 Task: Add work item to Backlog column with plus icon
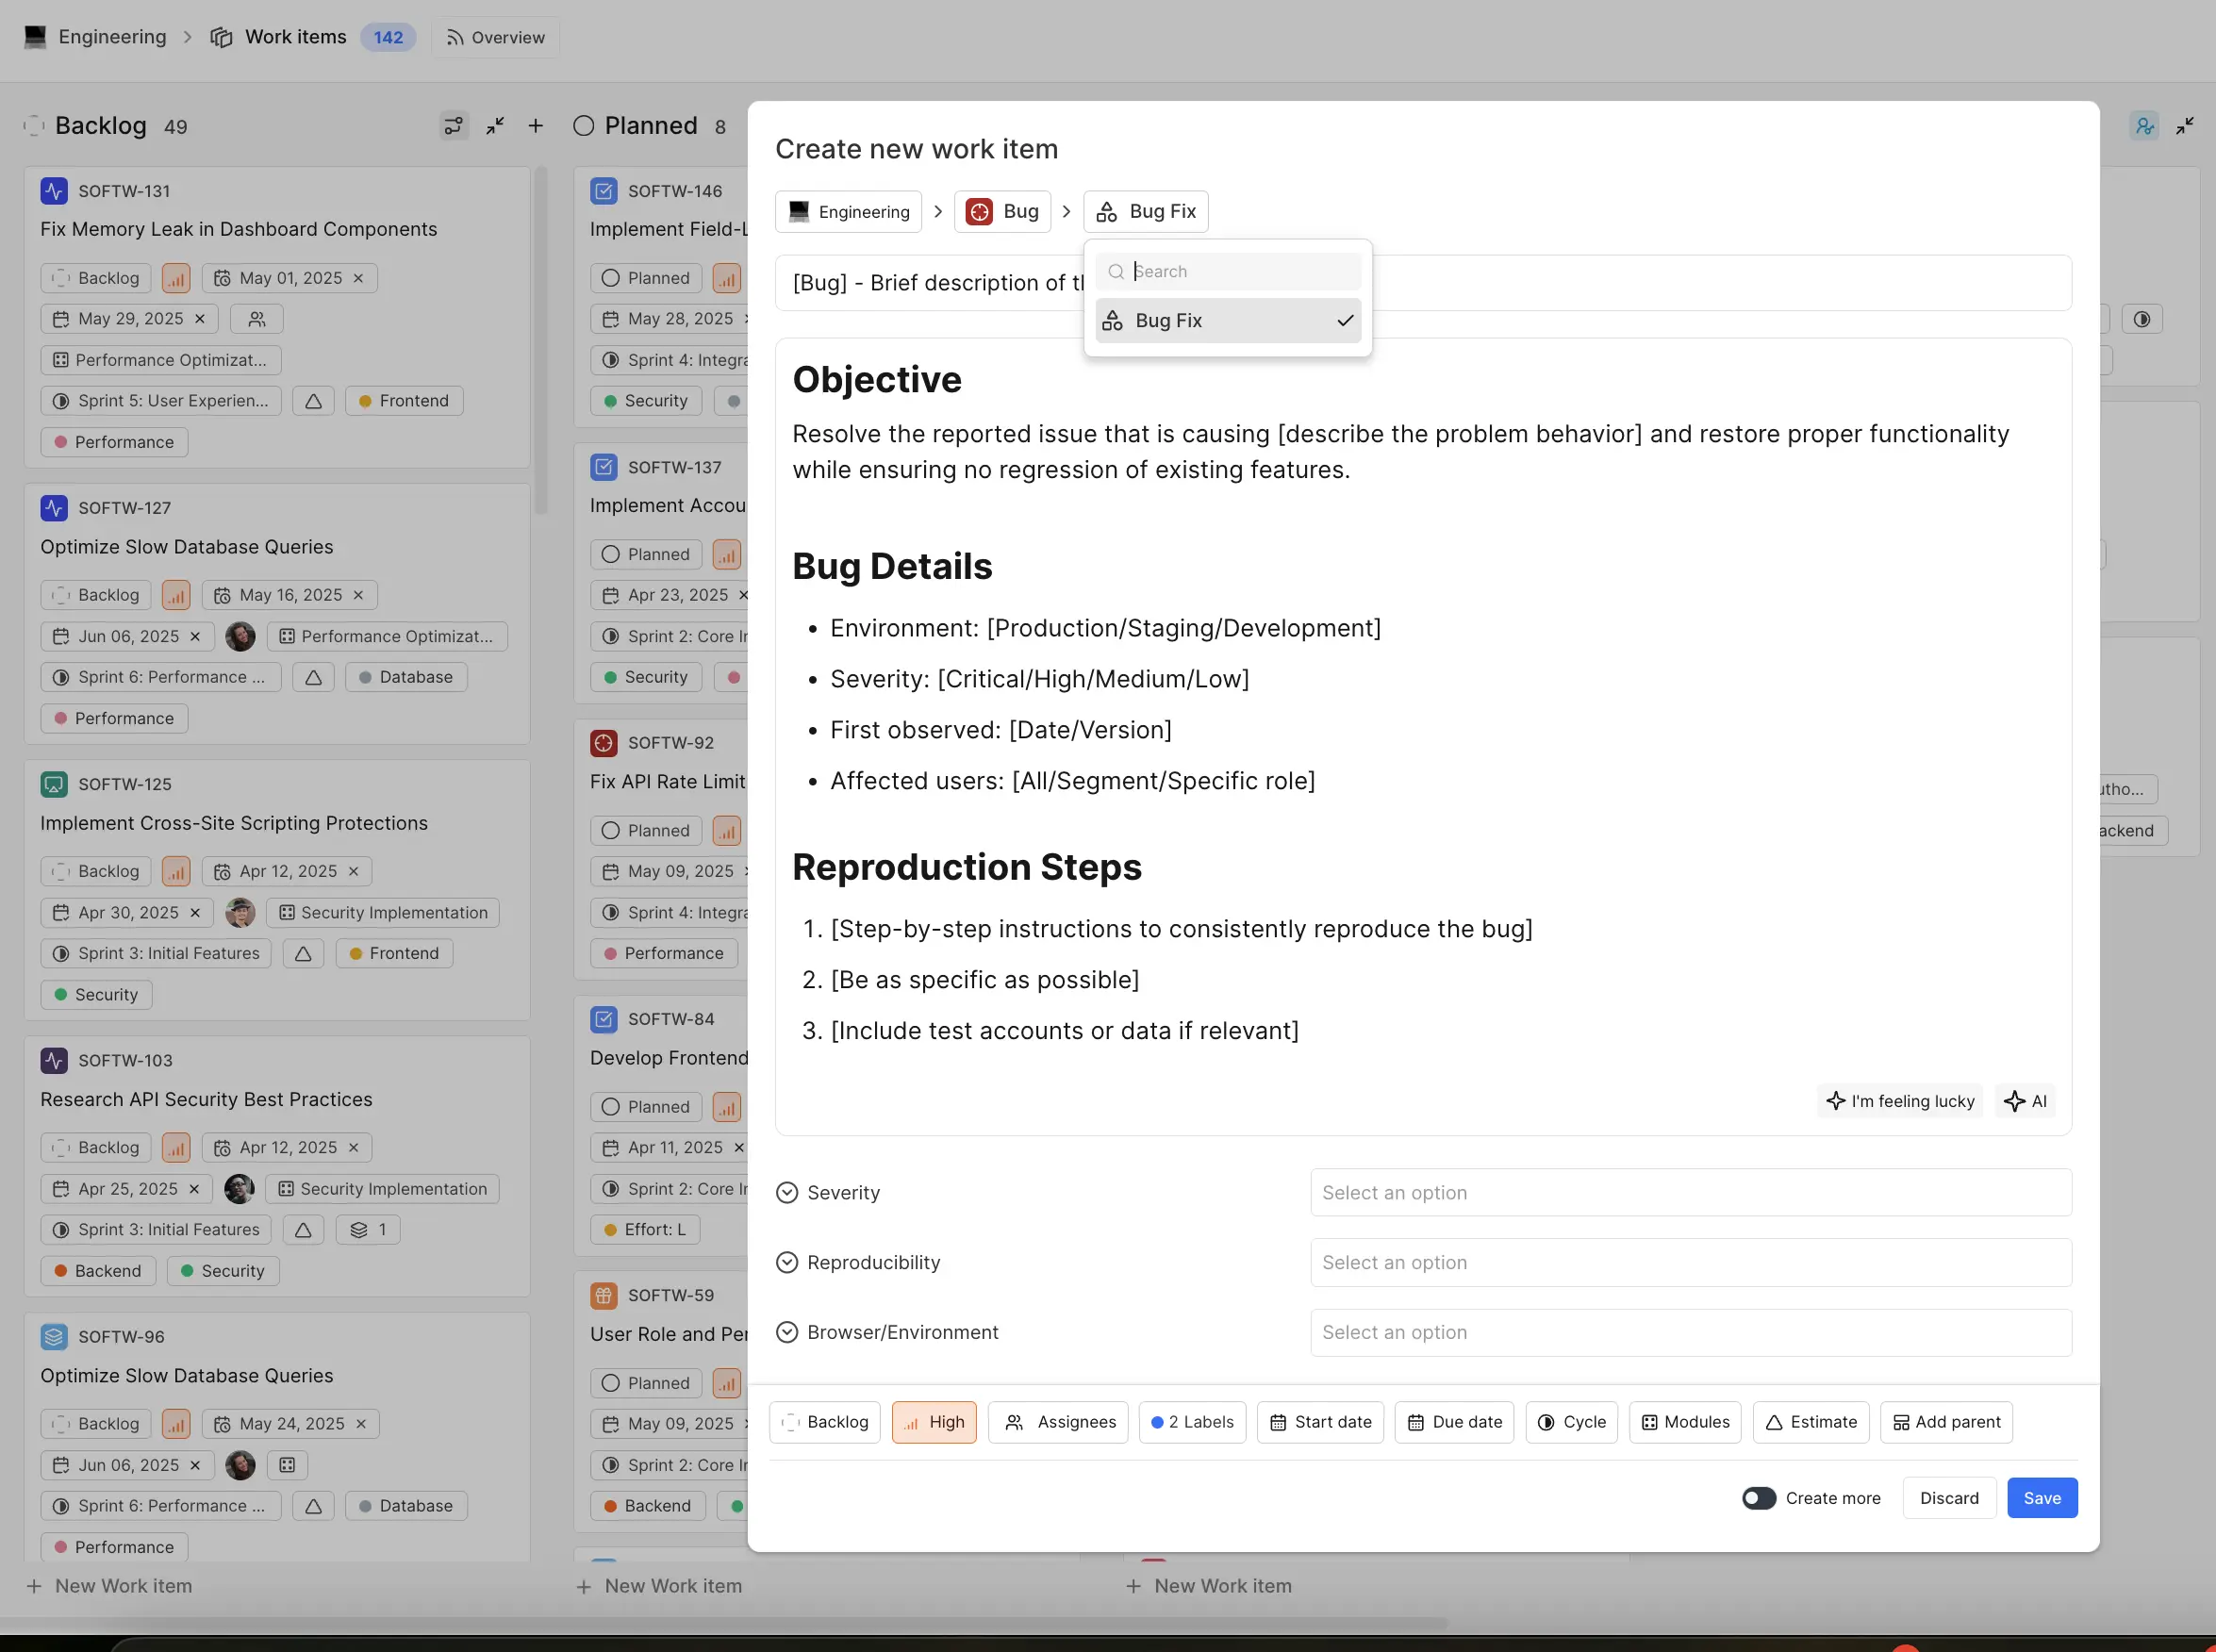[536, 125]
